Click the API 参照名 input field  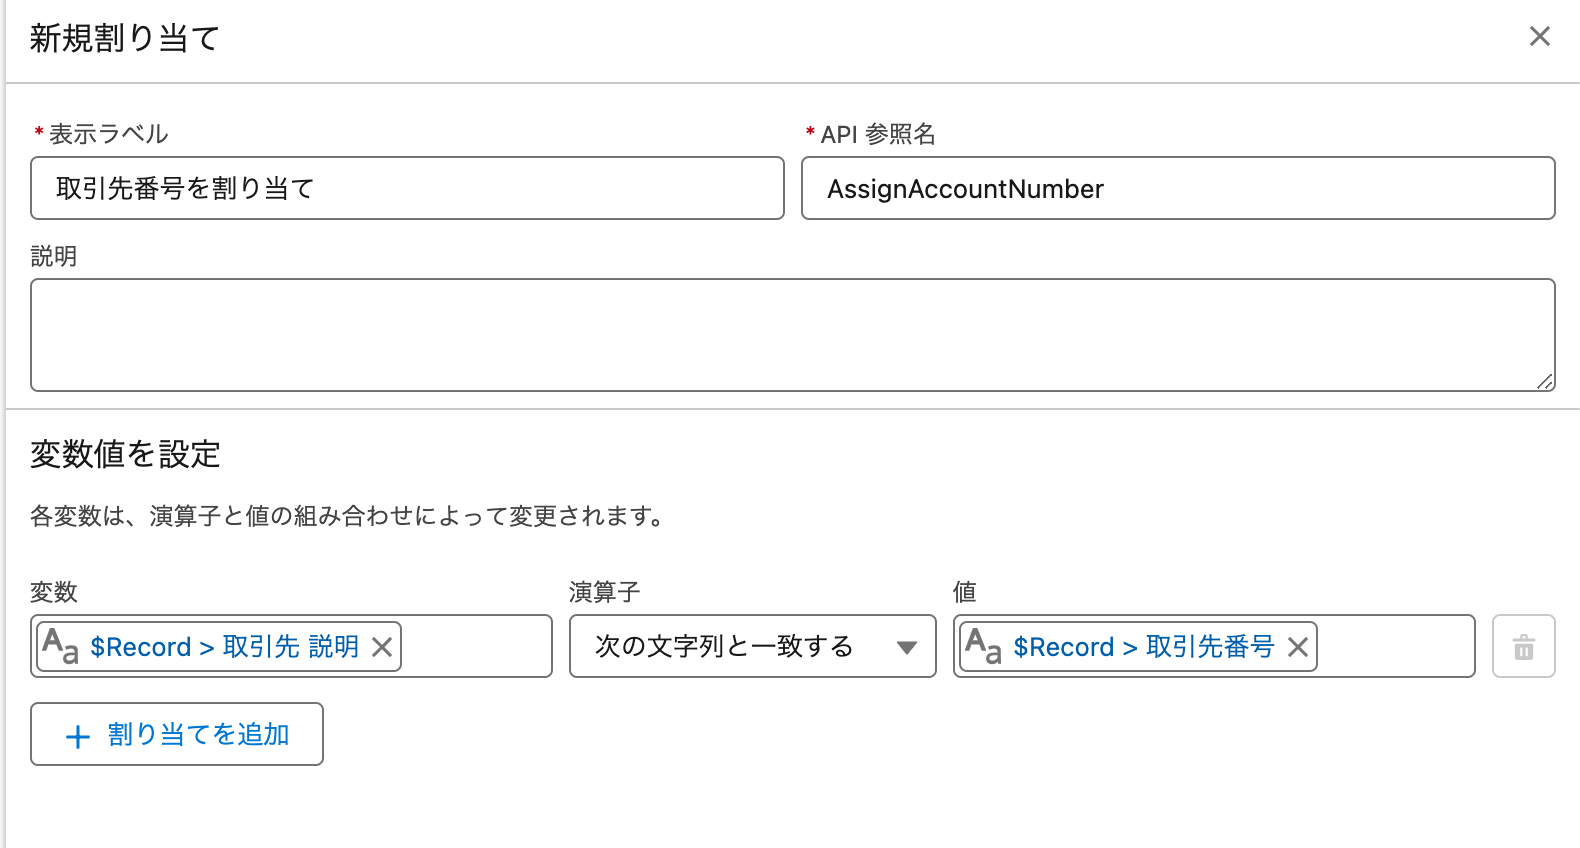[x=1178, y=188]
